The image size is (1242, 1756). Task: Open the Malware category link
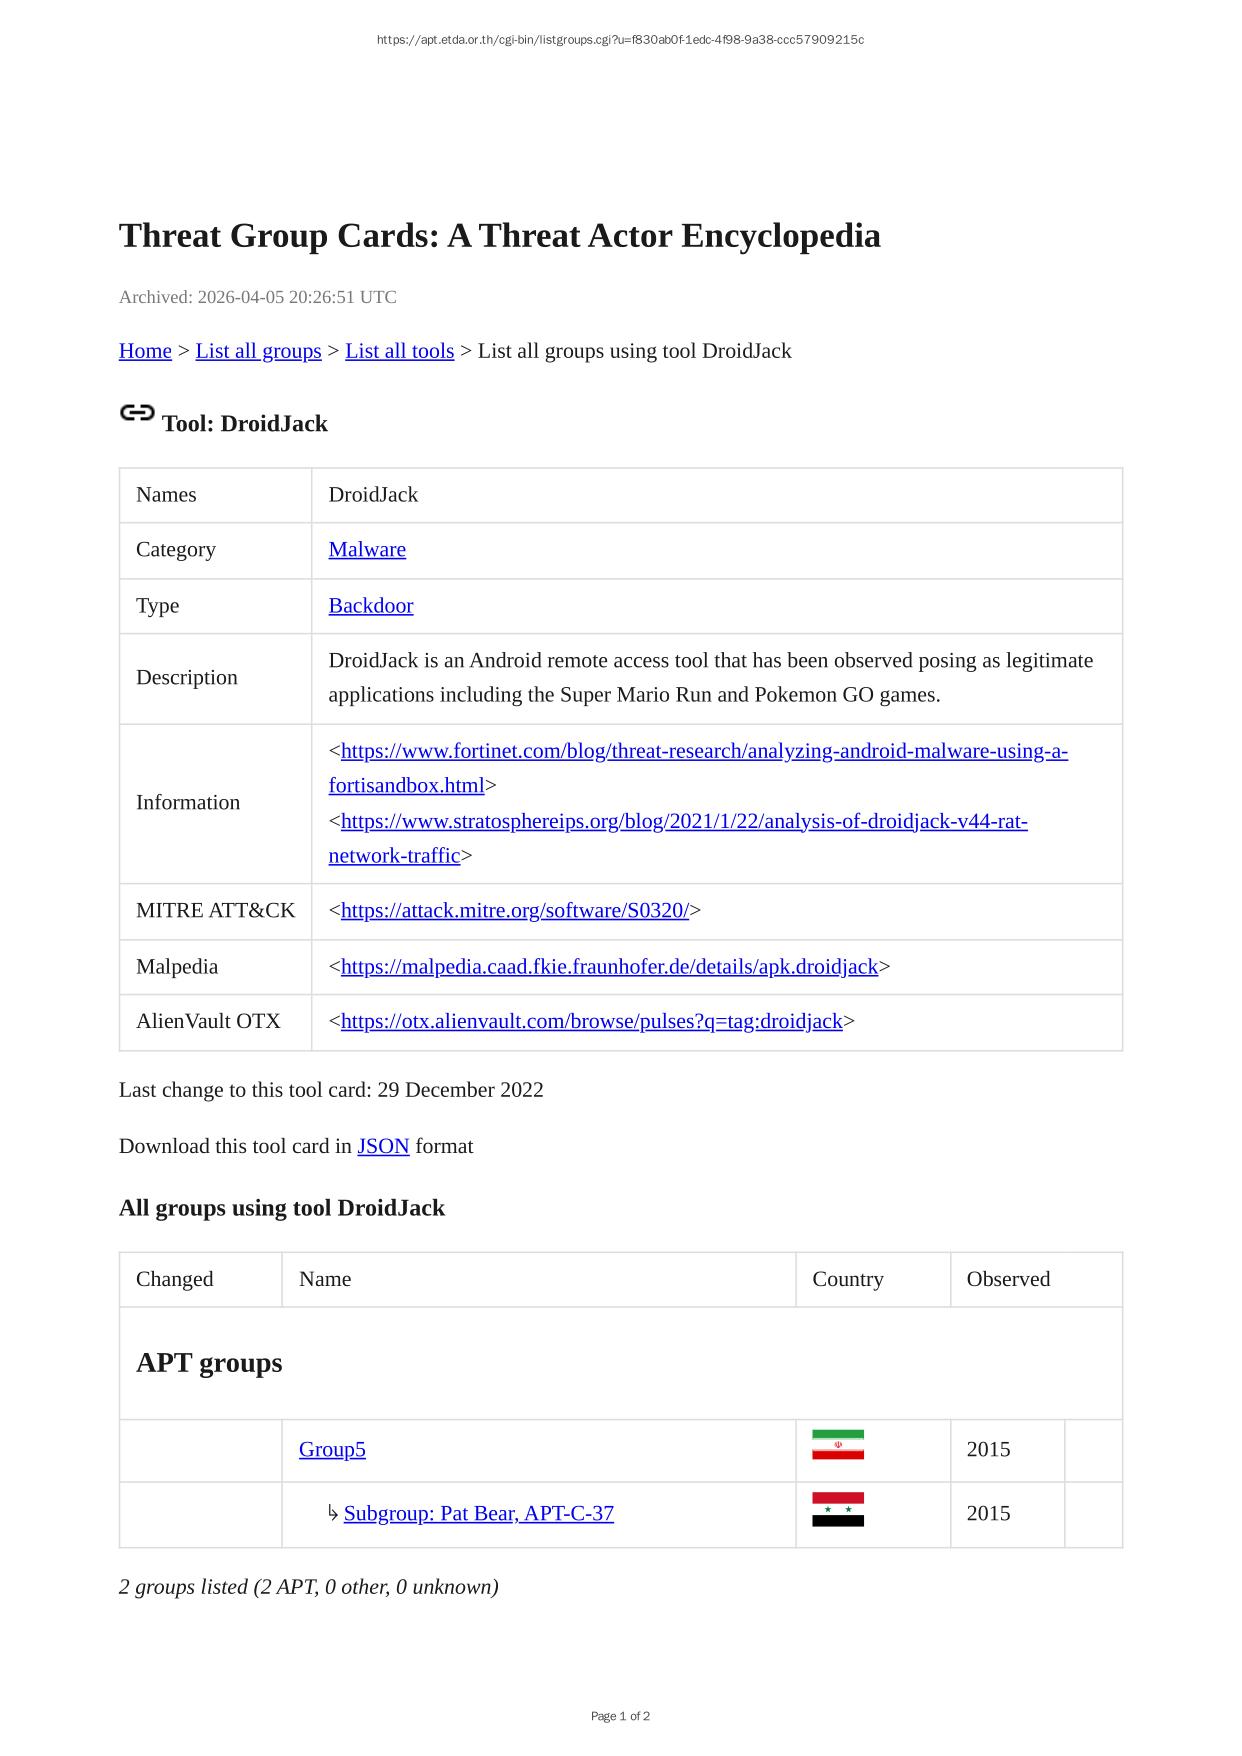pyautogui.click(x=367, y=550)
